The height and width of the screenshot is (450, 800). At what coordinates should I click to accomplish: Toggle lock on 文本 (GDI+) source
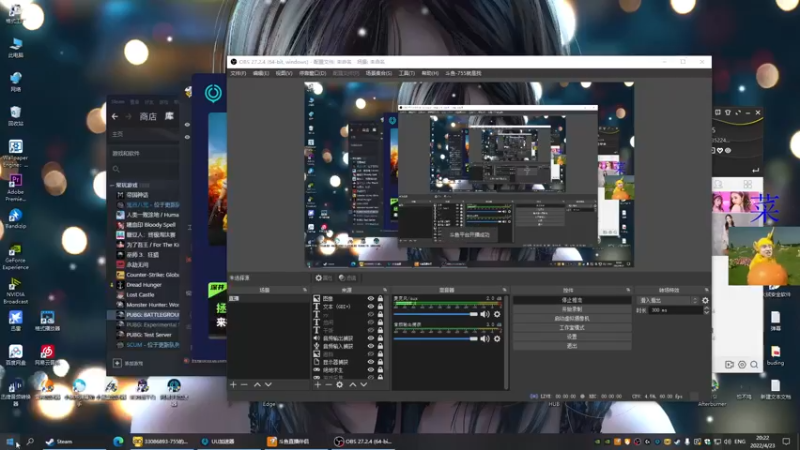click(380, 307)
